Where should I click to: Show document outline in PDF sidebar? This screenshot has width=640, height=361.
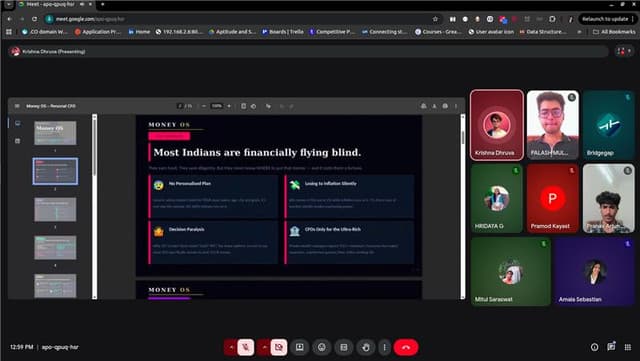pos(18,141)
